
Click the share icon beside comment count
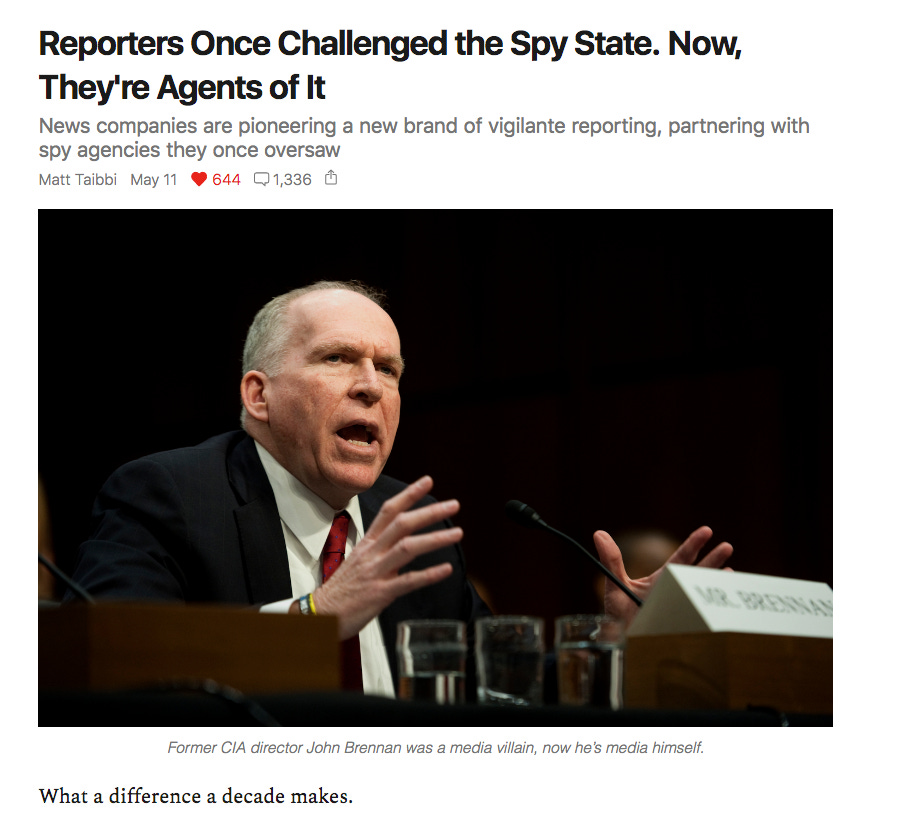[x=331, y=178]
